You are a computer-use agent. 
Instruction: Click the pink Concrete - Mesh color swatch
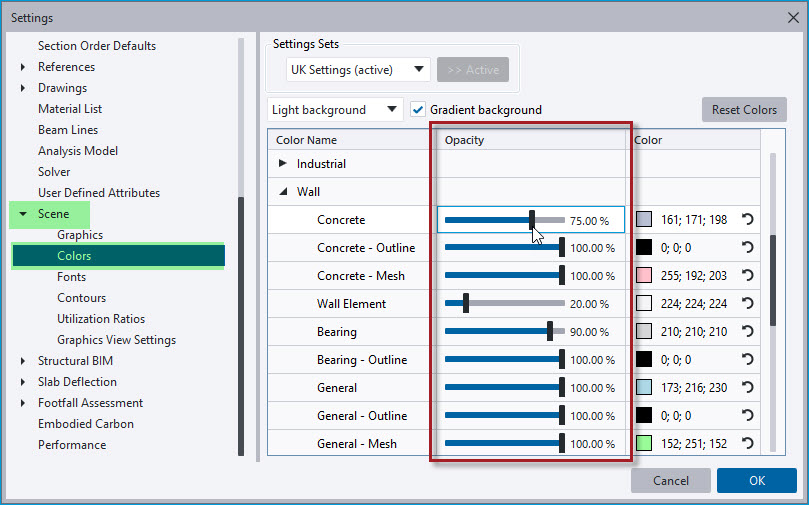pyautogui.click(x=644, y=275)
